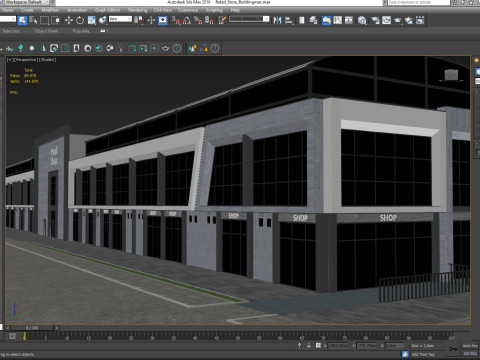Click viewport Shaded label menu
The height and width of the screenshot is (360, 480).
point(48,60)
